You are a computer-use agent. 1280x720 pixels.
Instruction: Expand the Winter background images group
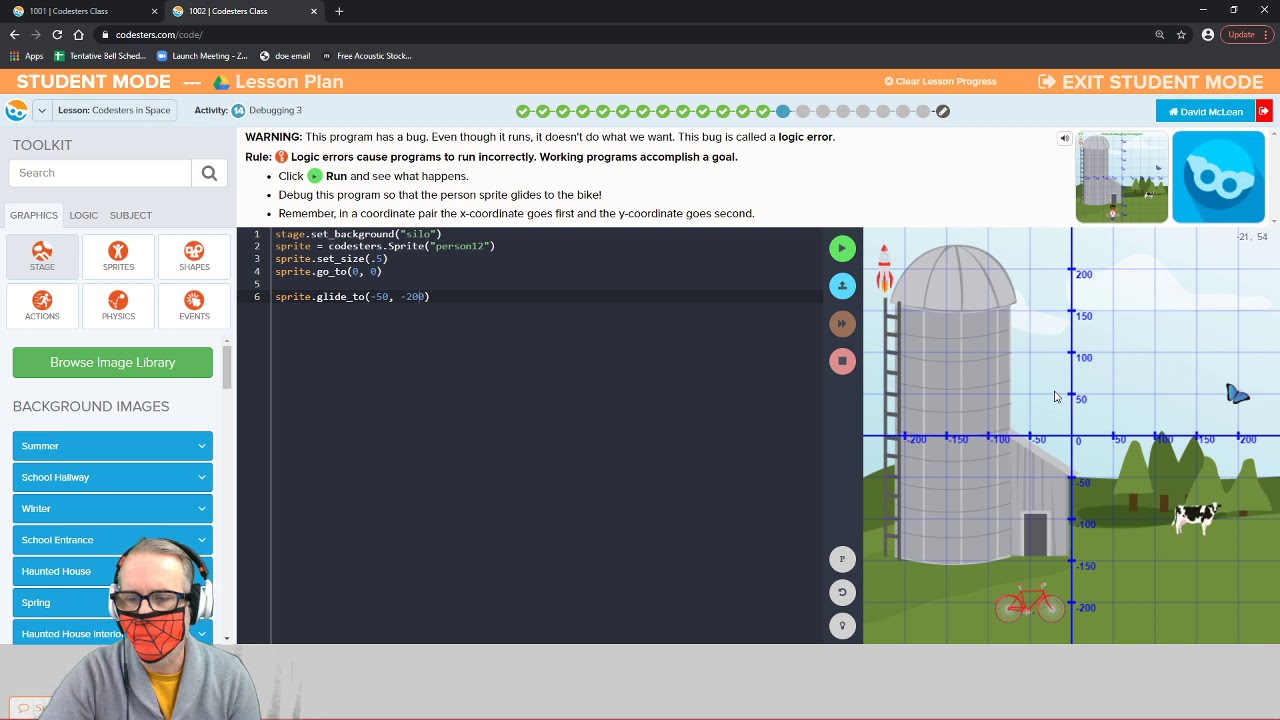coord(113,509)
